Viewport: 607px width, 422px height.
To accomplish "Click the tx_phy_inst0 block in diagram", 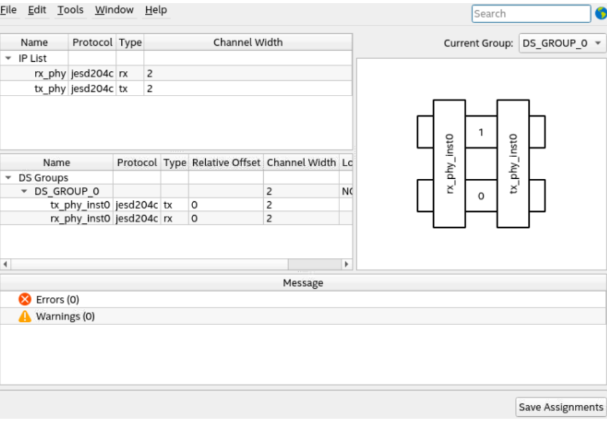I will coord(512,164).
